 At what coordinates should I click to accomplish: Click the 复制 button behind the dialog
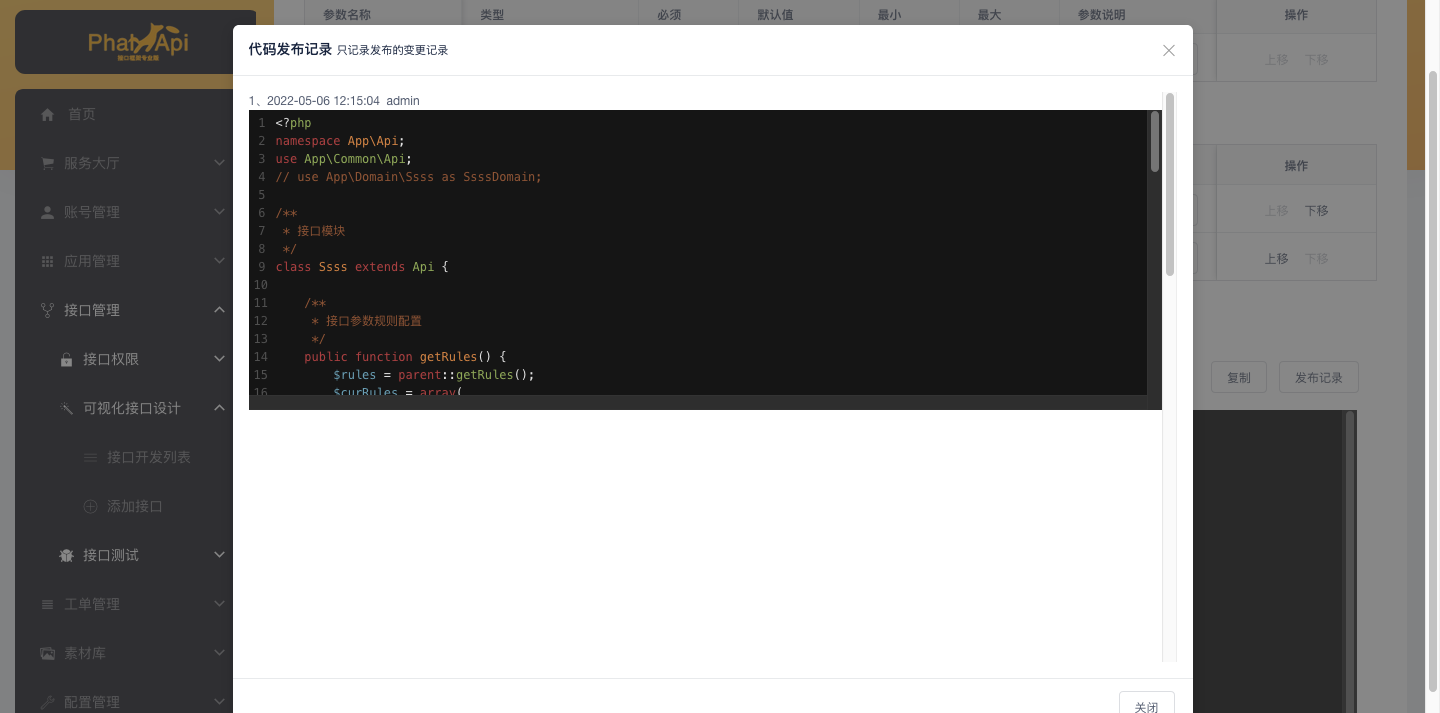pyautogui.click(x=1239, y=378)
